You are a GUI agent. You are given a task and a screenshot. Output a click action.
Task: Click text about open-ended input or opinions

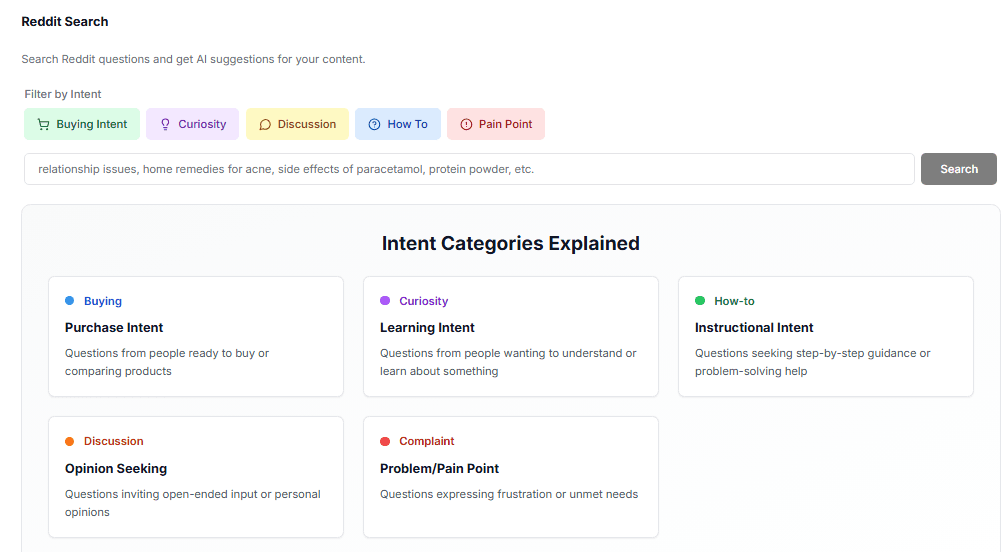(192, 503)
